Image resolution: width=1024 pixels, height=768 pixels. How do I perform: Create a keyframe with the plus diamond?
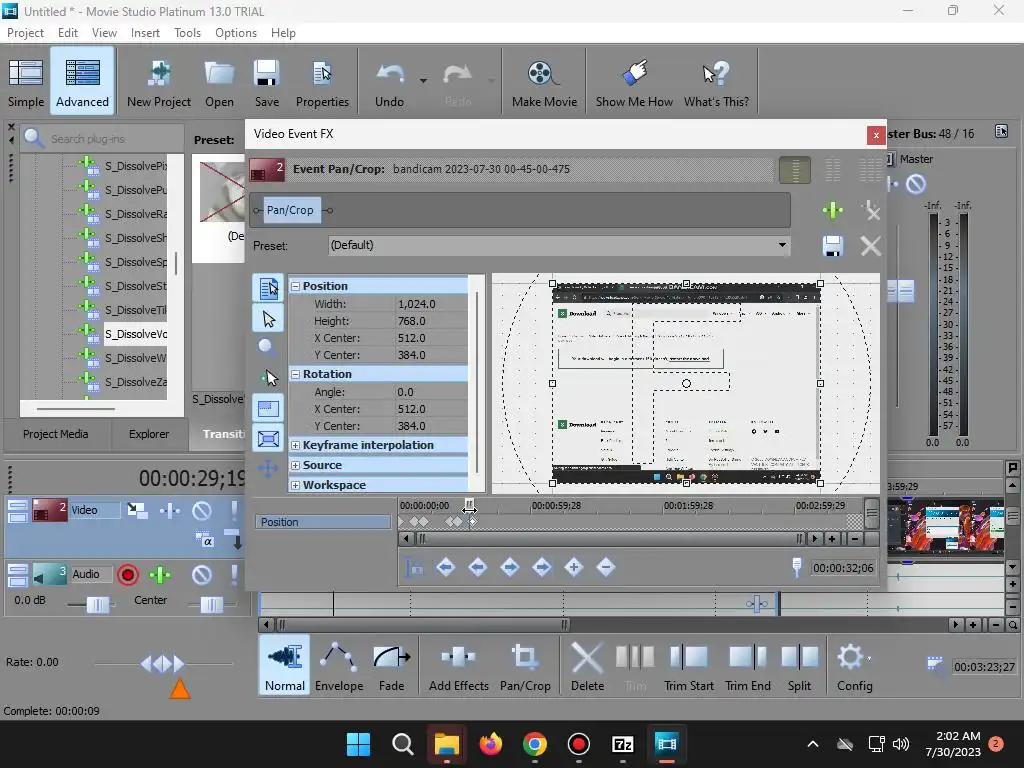click(x=573, y=567)
